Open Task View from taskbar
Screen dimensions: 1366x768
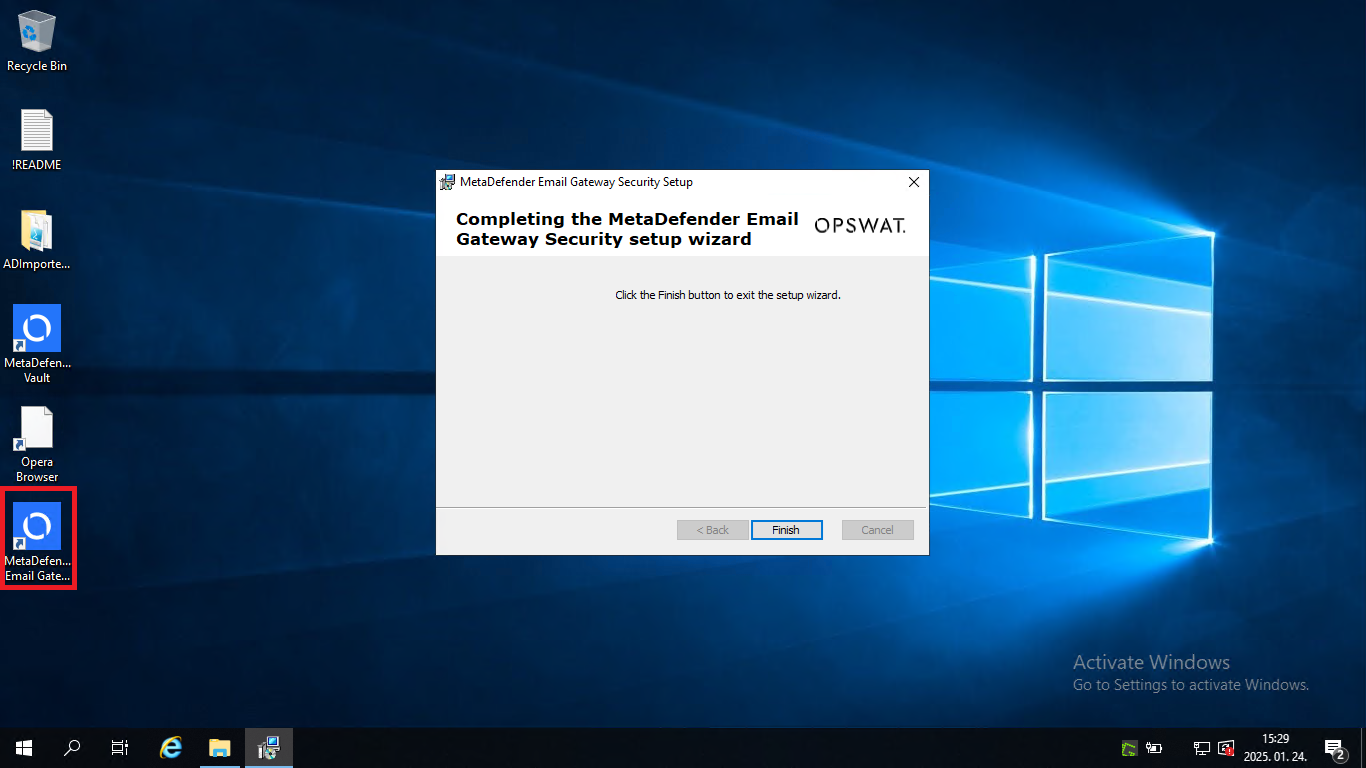[120, 747]
